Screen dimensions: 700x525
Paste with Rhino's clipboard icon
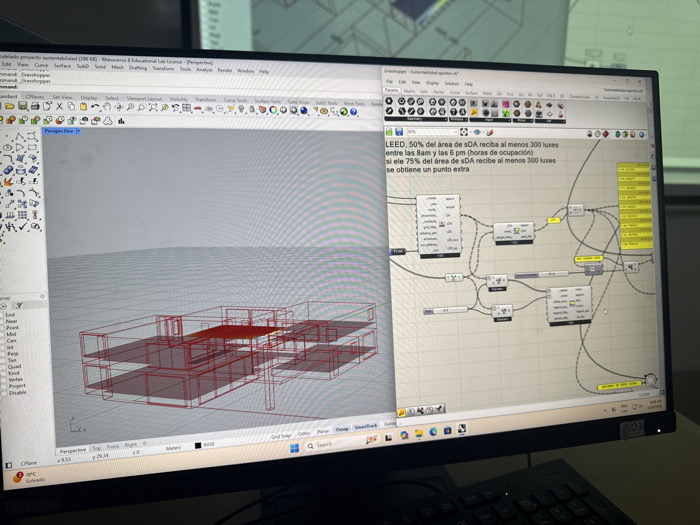[x=83, y=107]
